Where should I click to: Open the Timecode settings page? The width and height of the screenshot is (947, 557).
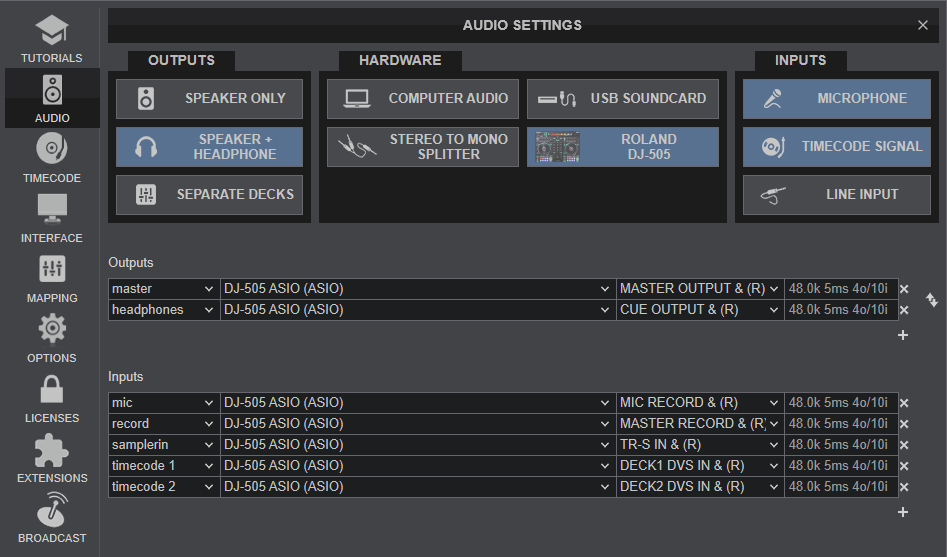pos(52,158)
